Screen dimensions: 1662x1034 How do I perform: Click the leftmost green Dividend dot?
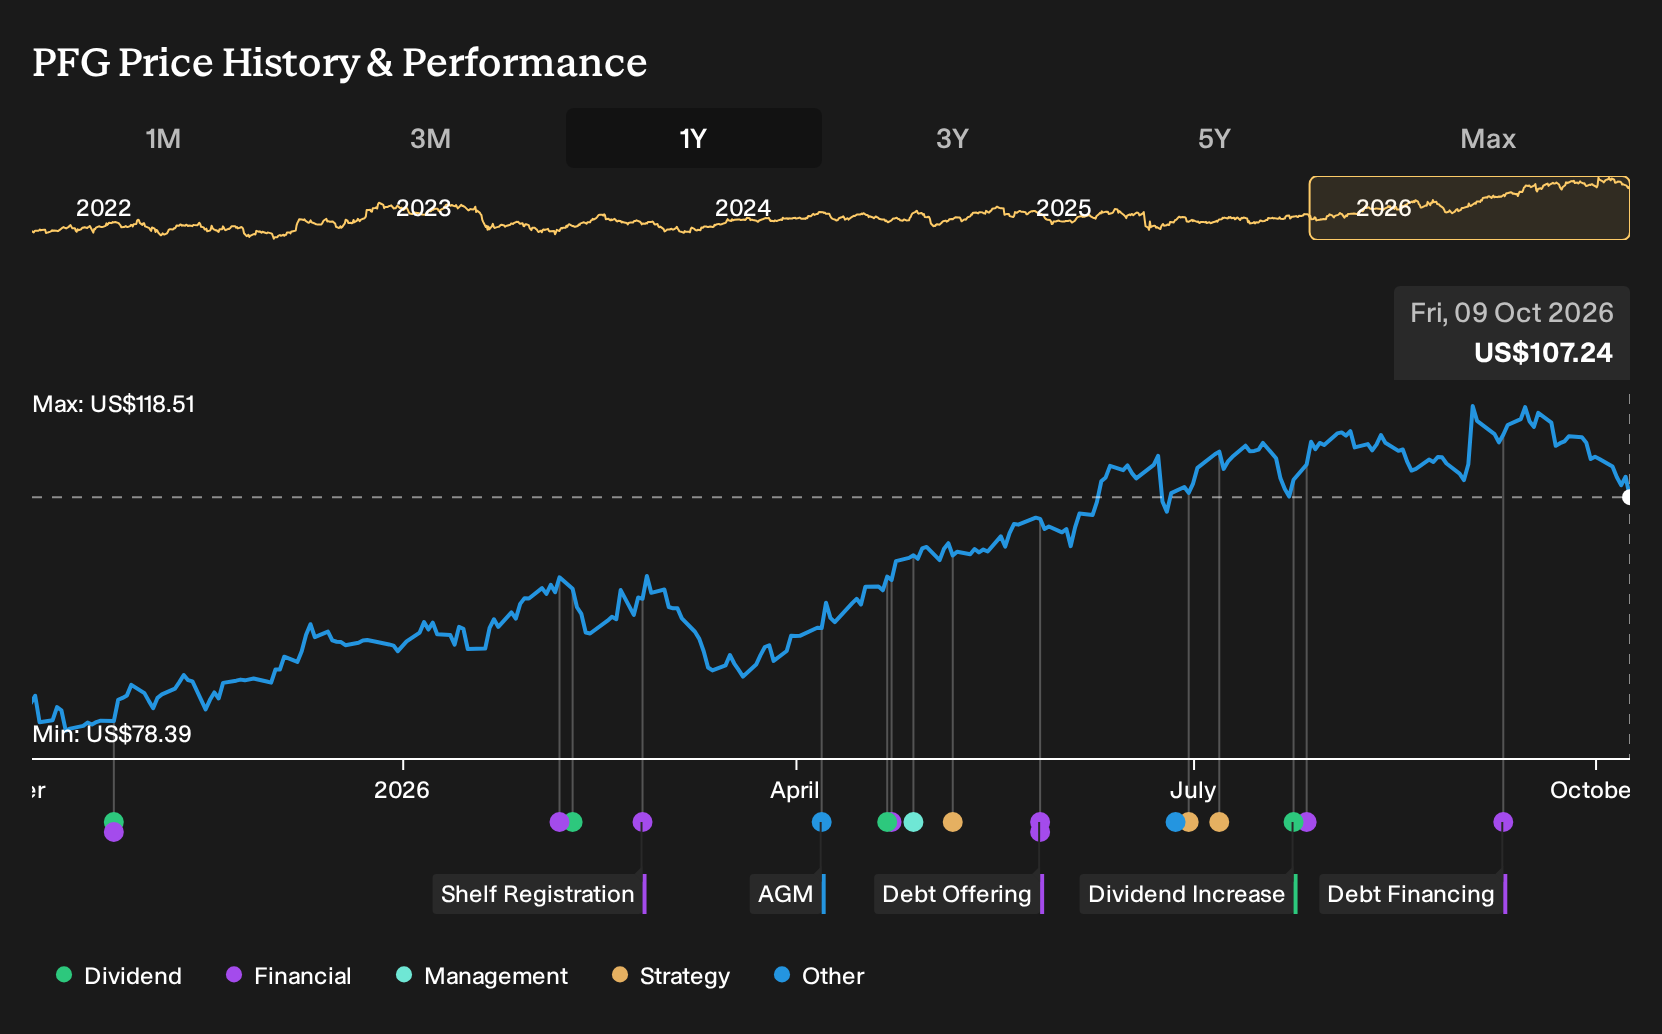tap(114, 822)
